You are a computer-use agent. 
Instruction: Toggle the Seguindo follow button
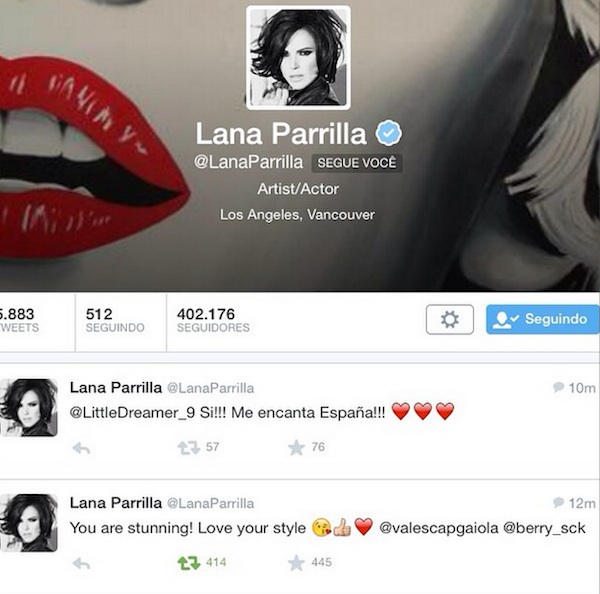point(543,319)
